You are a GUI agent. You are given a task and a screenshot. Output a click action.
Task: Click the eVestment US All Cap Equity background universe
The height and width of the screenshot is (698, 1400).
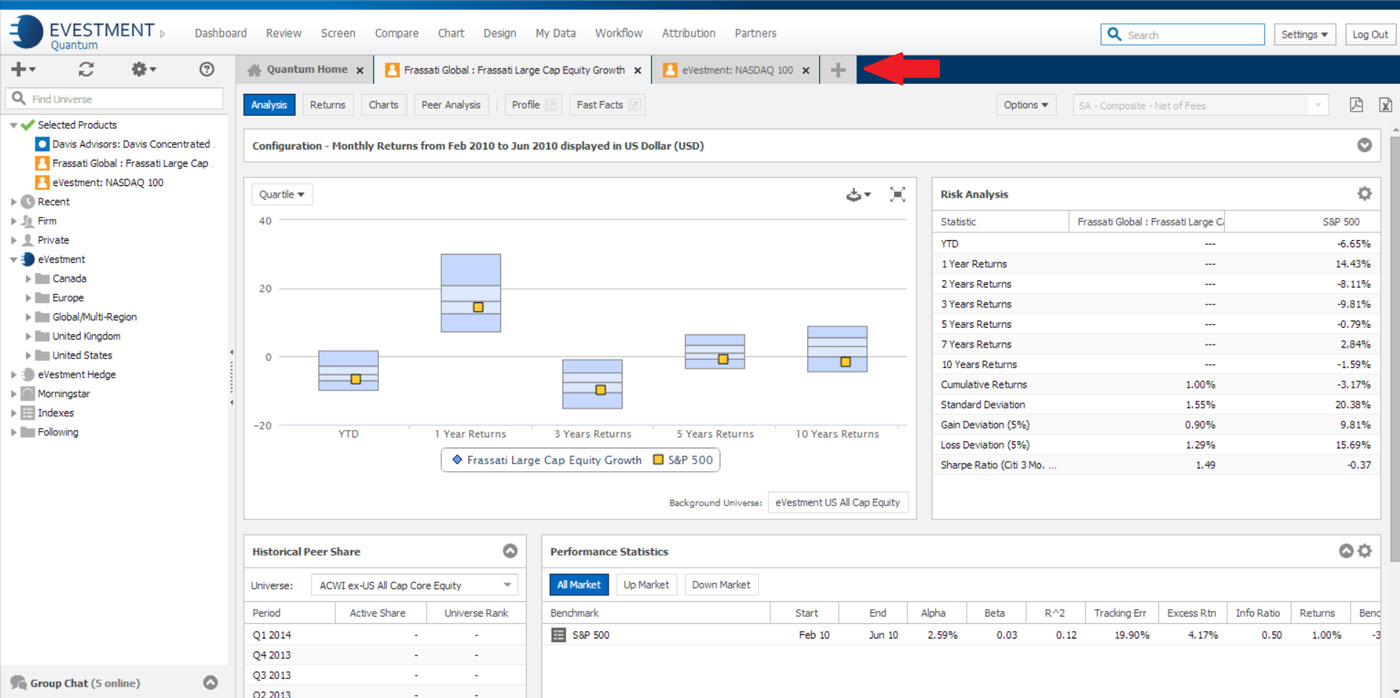click(838, 502)
